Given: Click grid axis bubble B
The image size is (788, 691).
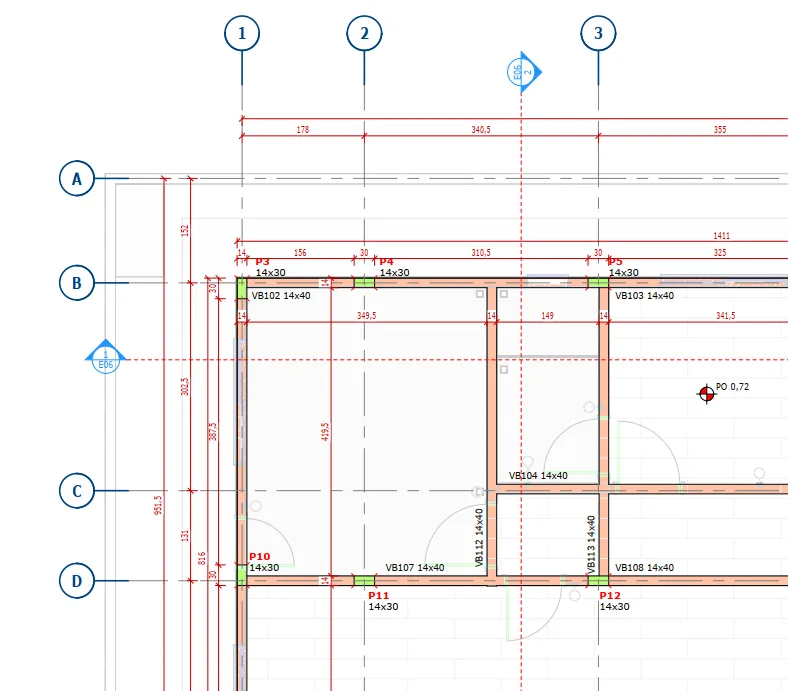Looking at the screenshot, I should (76, 283).
